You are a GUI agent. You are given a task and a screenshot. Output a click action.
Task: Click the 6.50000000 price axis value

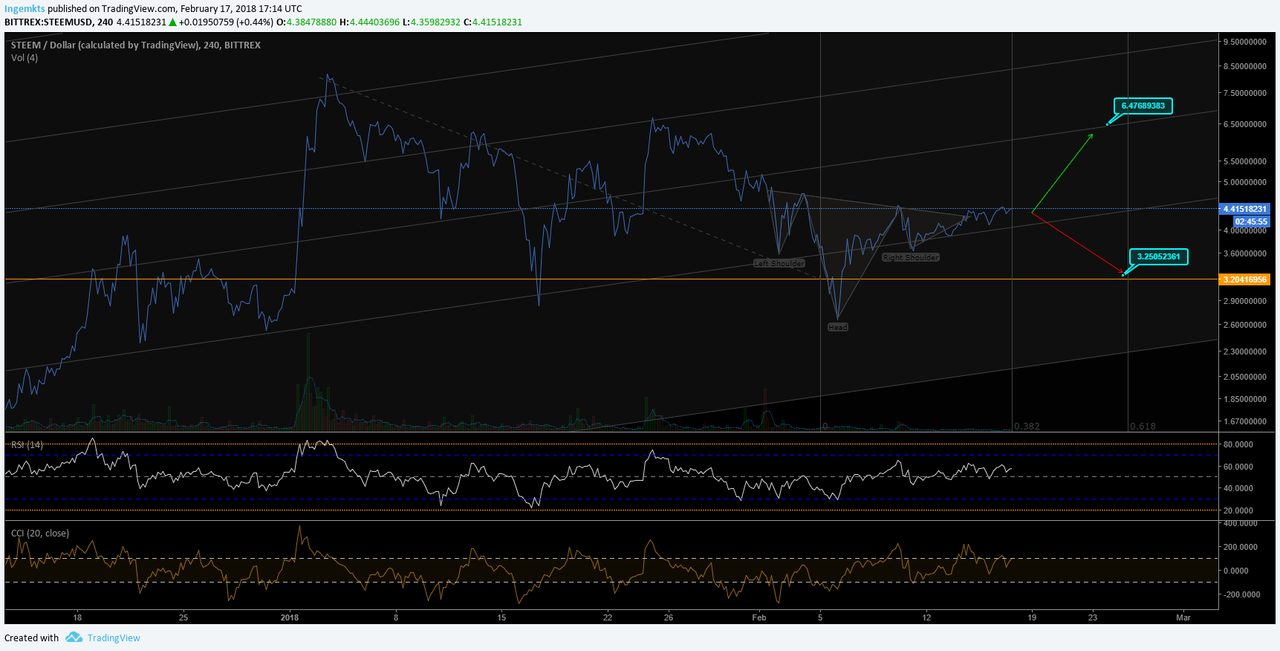click(x=1246, y=124)
